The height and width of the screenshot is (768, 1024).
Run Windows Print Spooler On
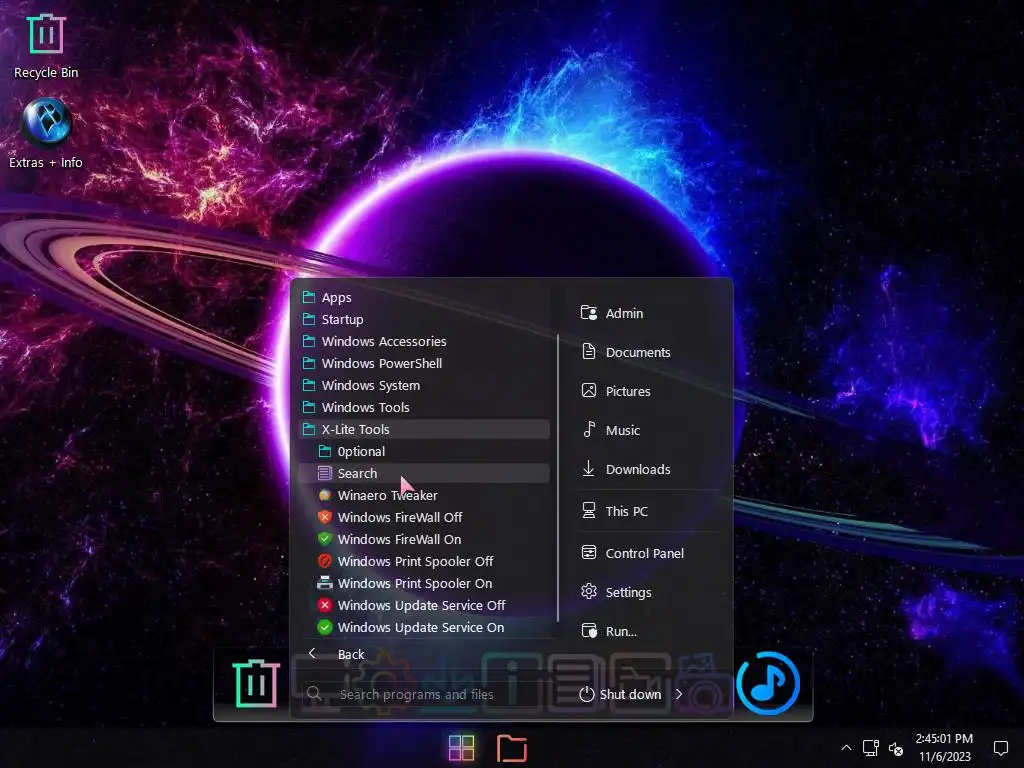pyautogui.click(x=423, y=583)
